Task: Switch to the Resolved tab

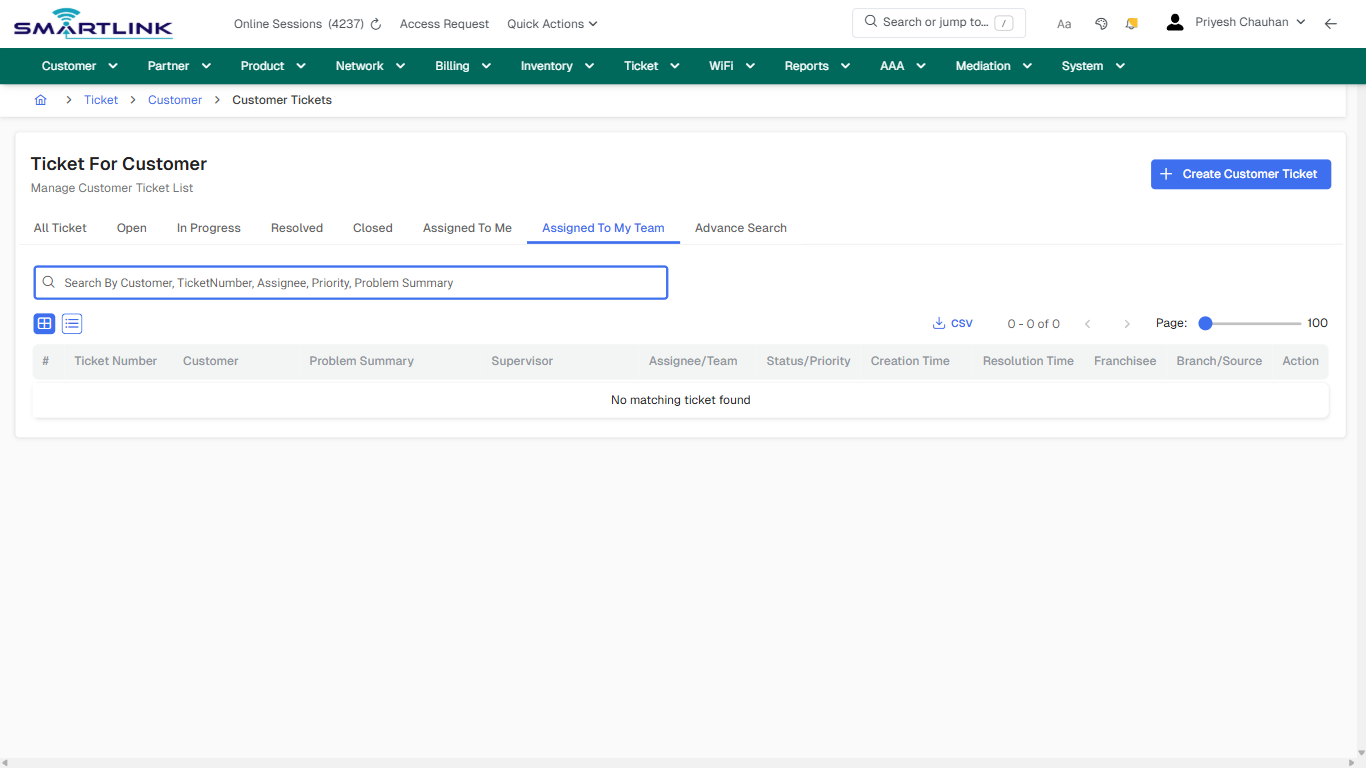Action: [296, 228]
